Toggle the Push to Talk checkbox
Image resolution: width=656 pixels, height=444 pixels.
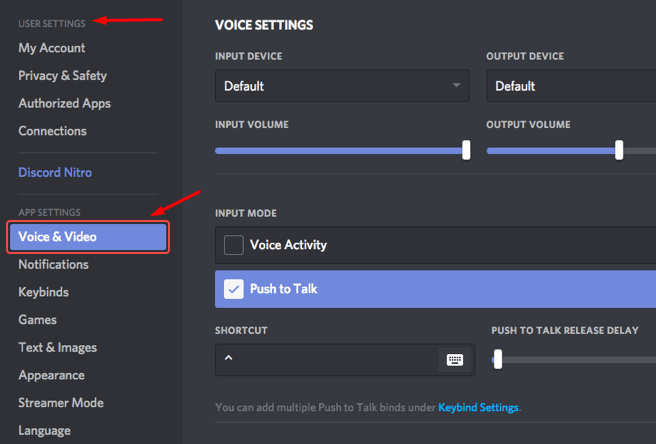pos(234,289)
